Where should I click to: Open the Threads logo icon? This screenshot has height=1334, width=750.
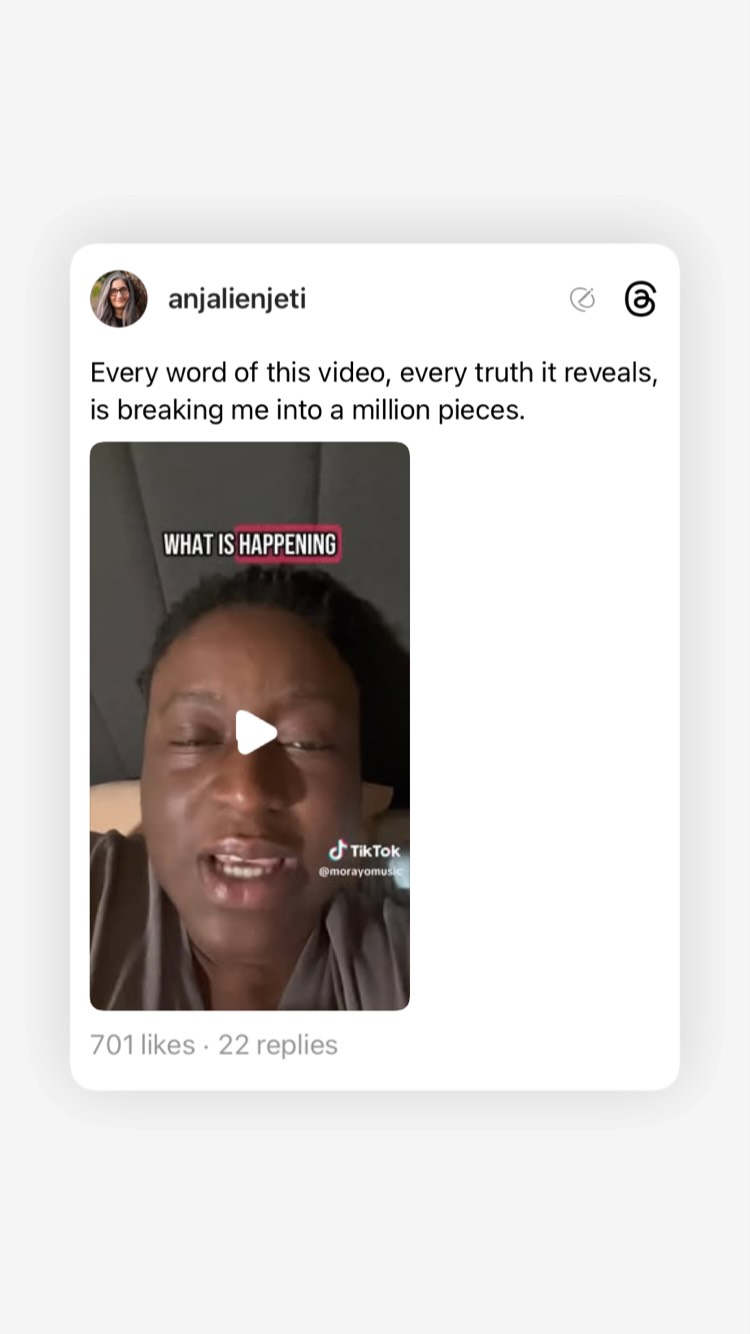point(640,299)
